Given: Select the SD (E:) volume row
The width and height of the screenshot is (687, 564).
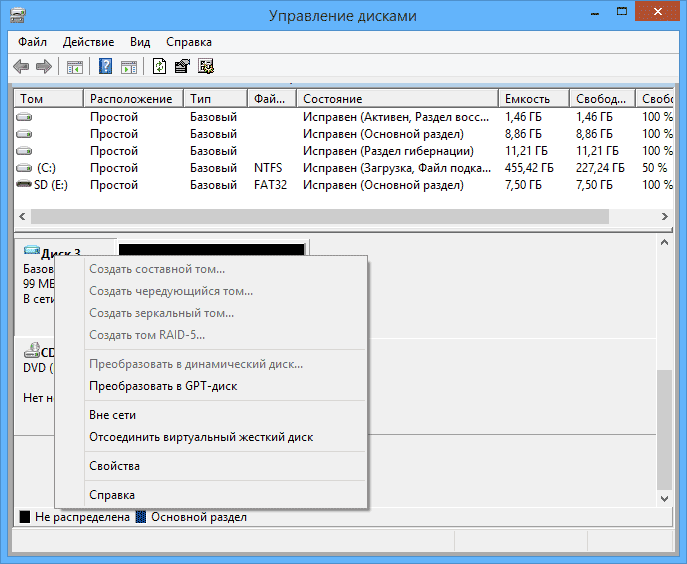Looking at the screenshot, I should pos(344,185).
